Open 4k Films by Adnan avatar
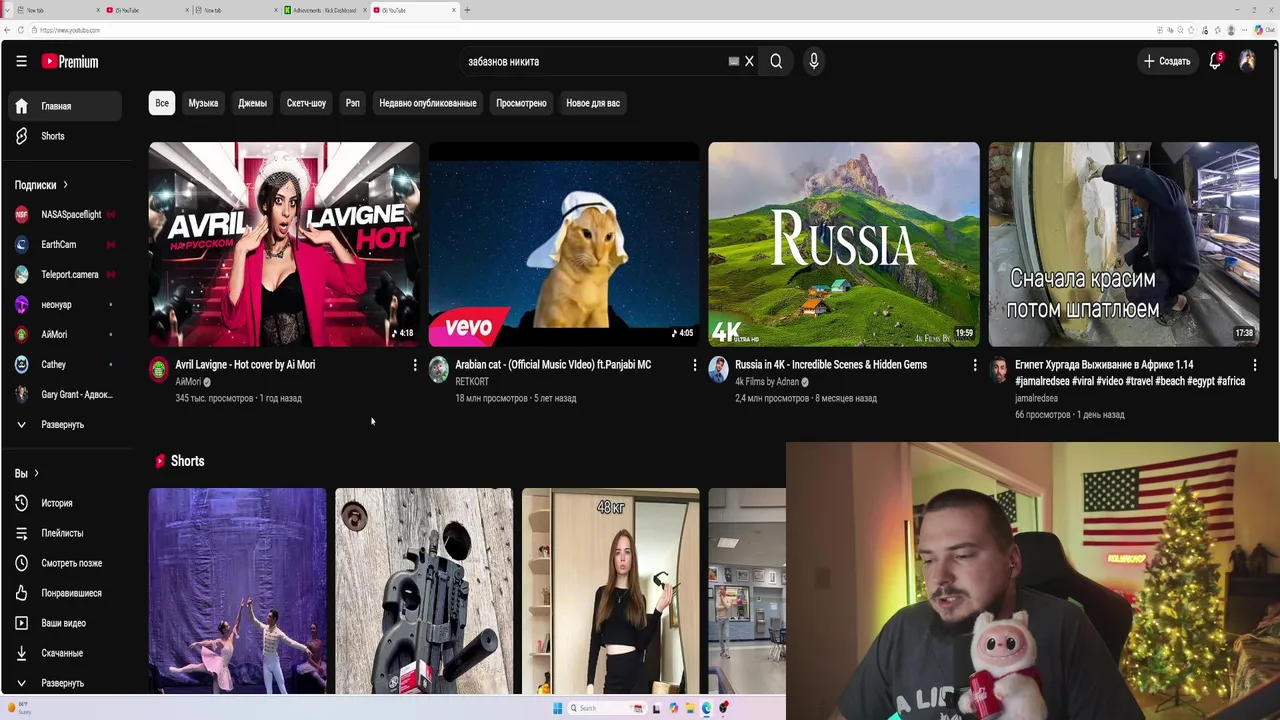This screenshot has width=1280, height=720. [719, 370]
